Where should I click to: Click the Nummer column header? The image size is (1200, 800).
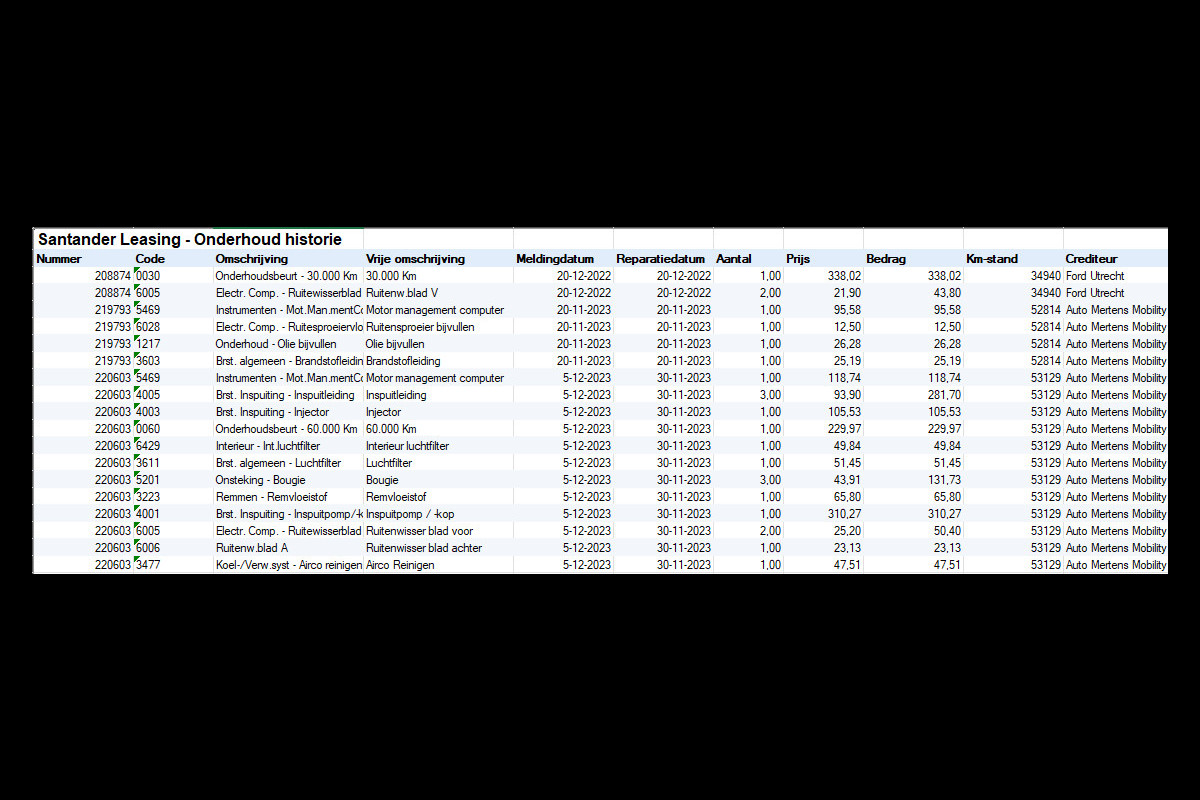pyautogui.click(x=59, y=259)
